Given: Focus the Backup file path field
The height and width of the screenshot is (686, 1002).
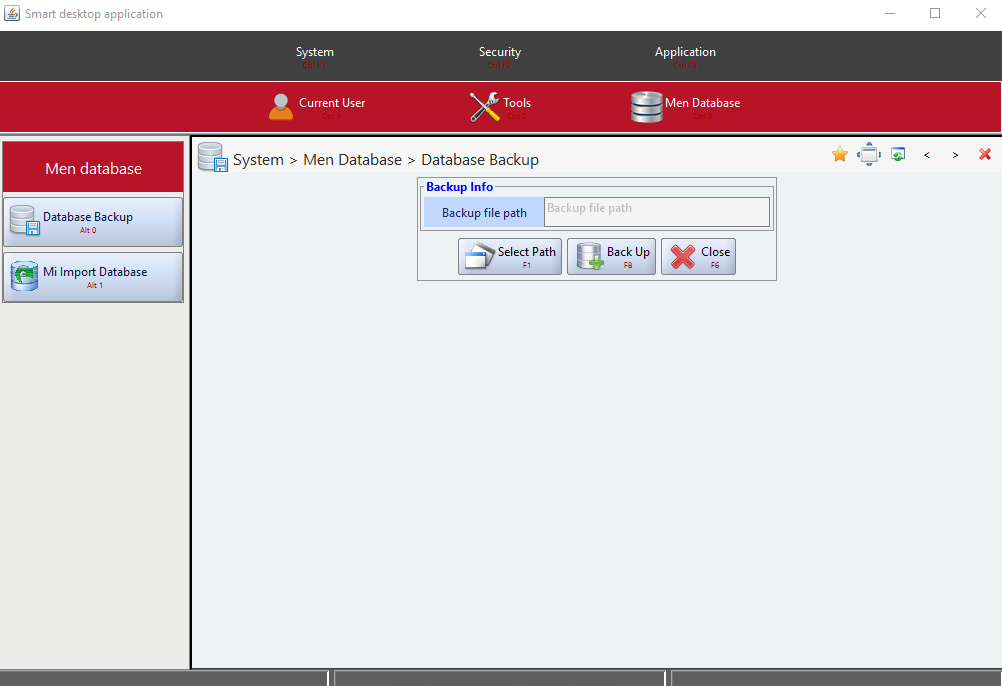Looking at the screenshot, I should click(656, 212).
